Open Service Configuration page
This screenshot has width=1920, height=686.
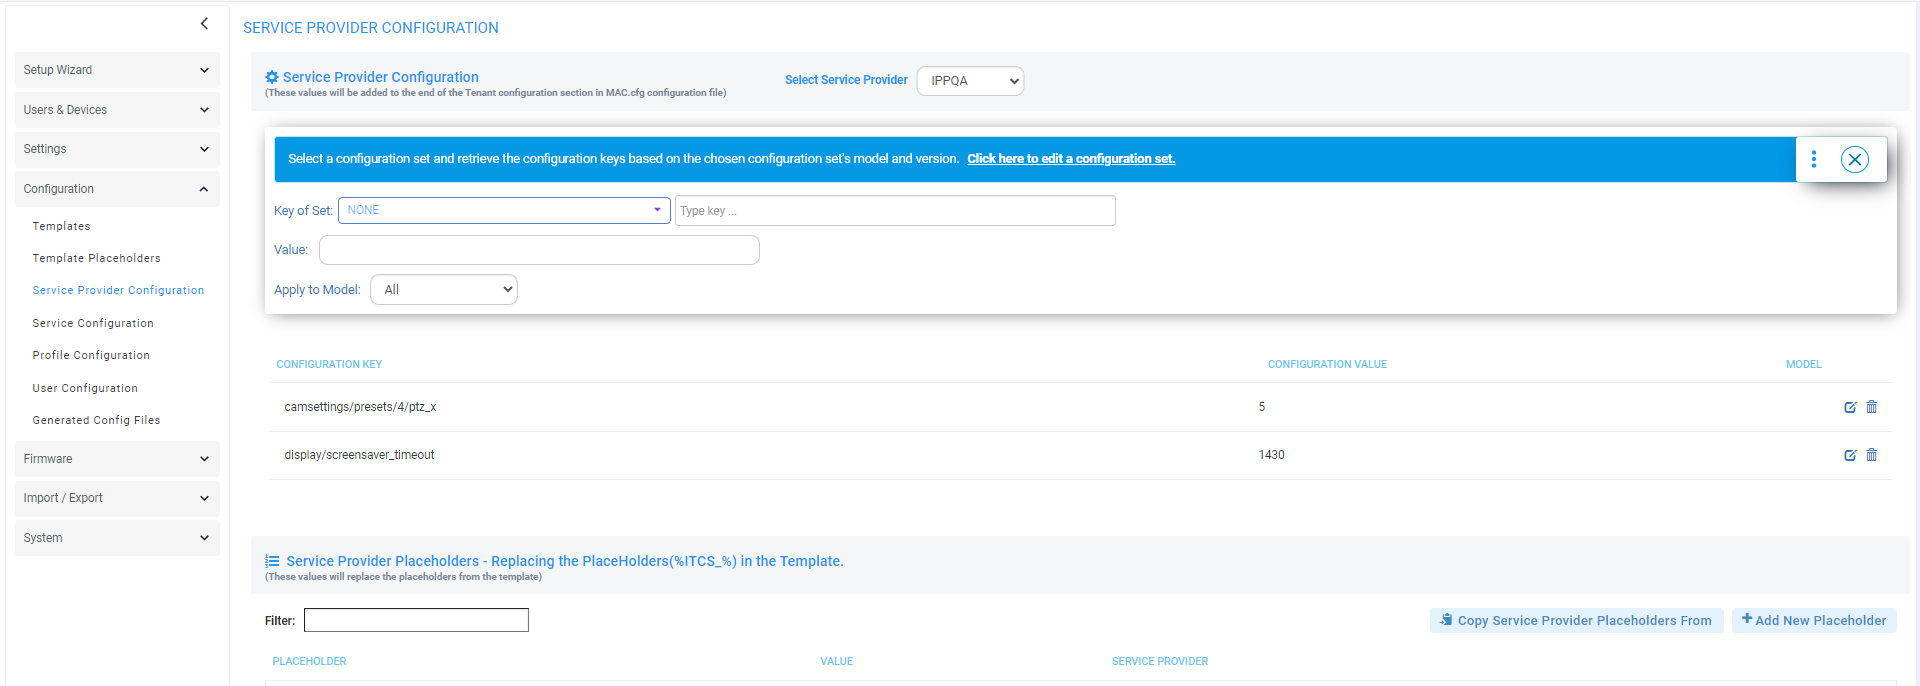point(93,323)
